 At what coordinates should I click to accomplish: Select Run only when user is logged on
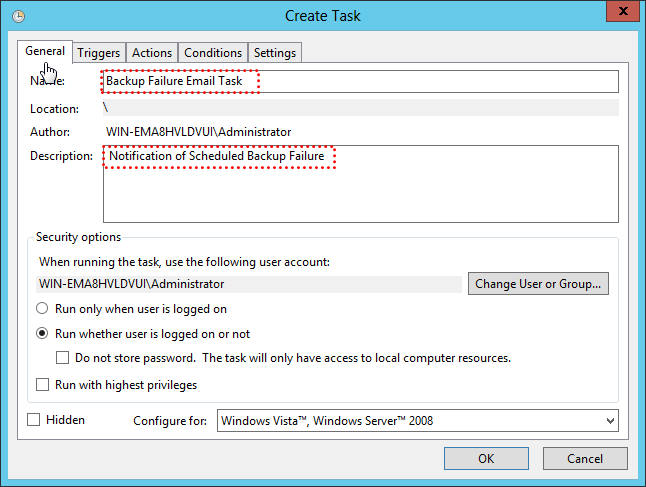click(x=43, y=309)
